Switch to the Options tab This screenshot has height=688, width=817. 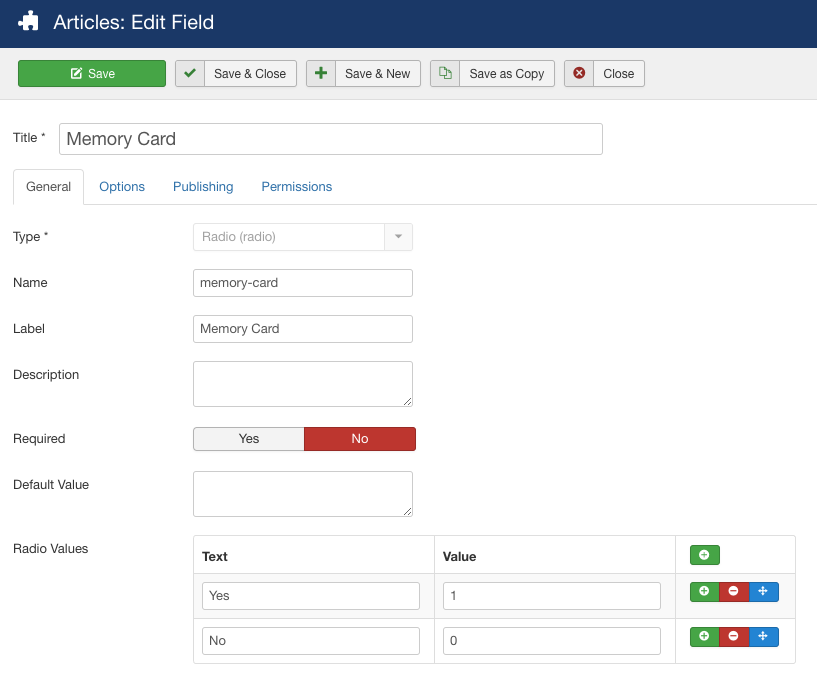(x=122, y=186)
